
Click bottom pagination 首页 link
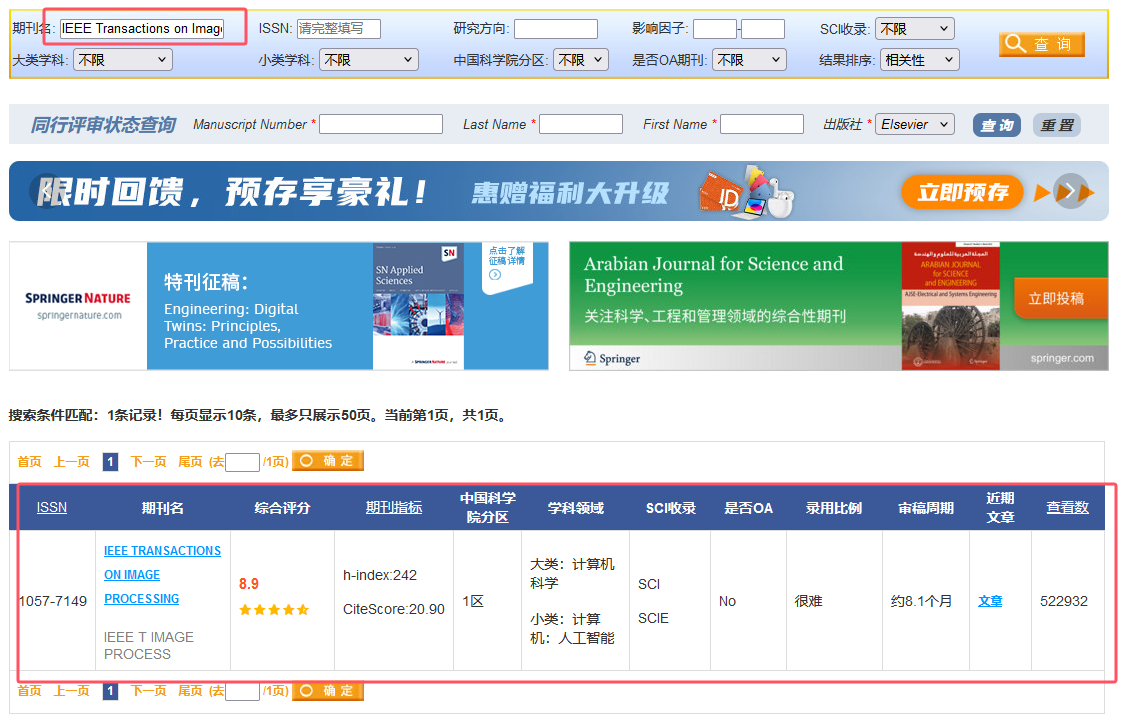click(30, 690)
